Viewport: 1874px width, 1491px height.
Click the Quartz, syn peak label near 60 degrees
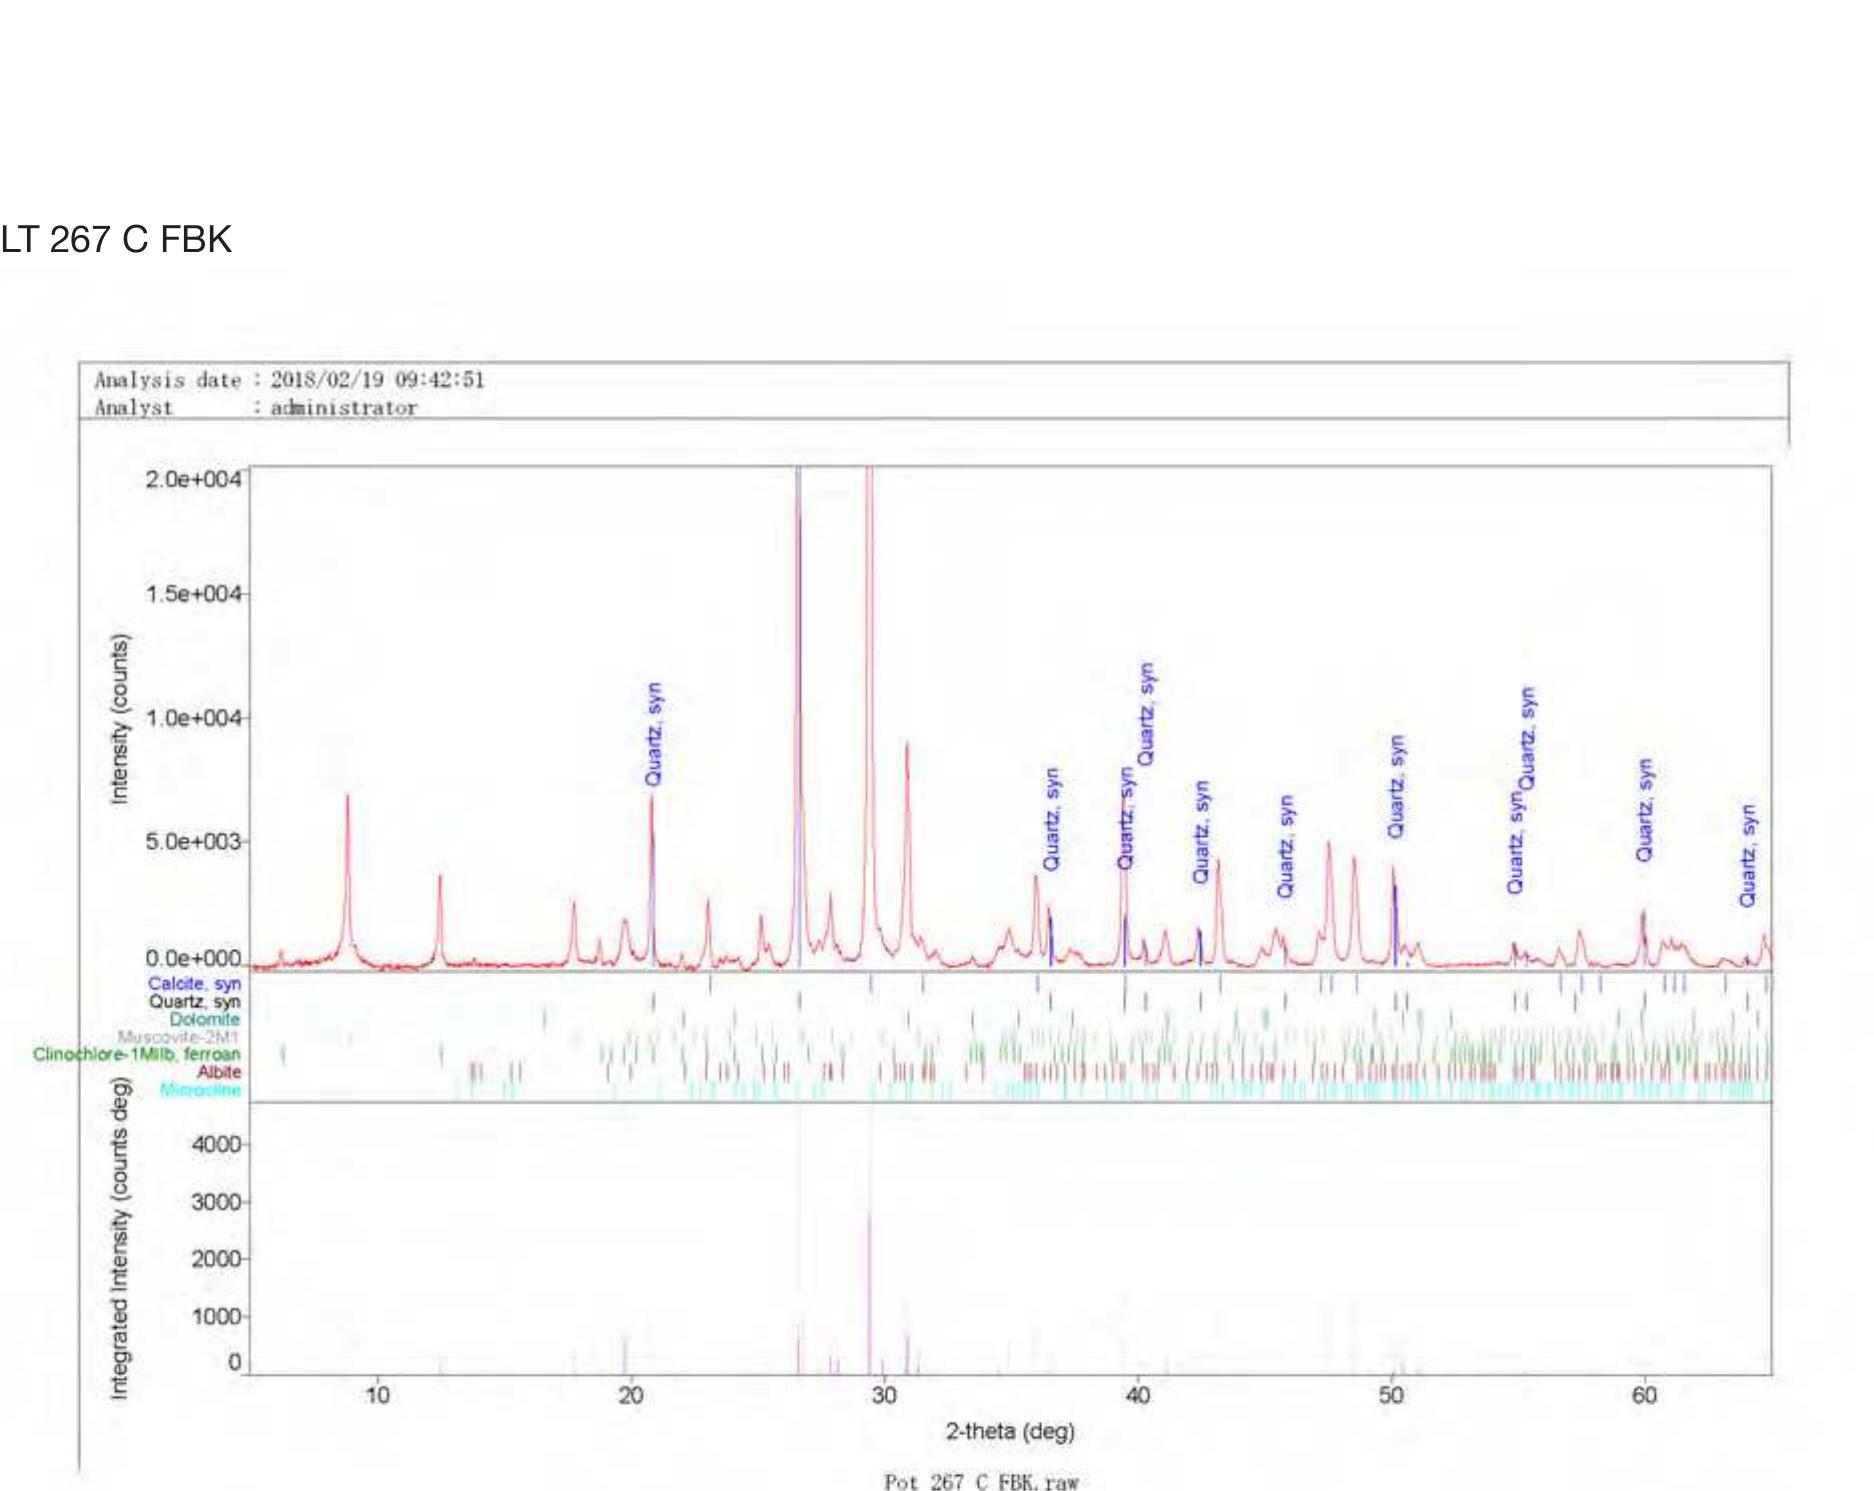tap(1645, 810)
